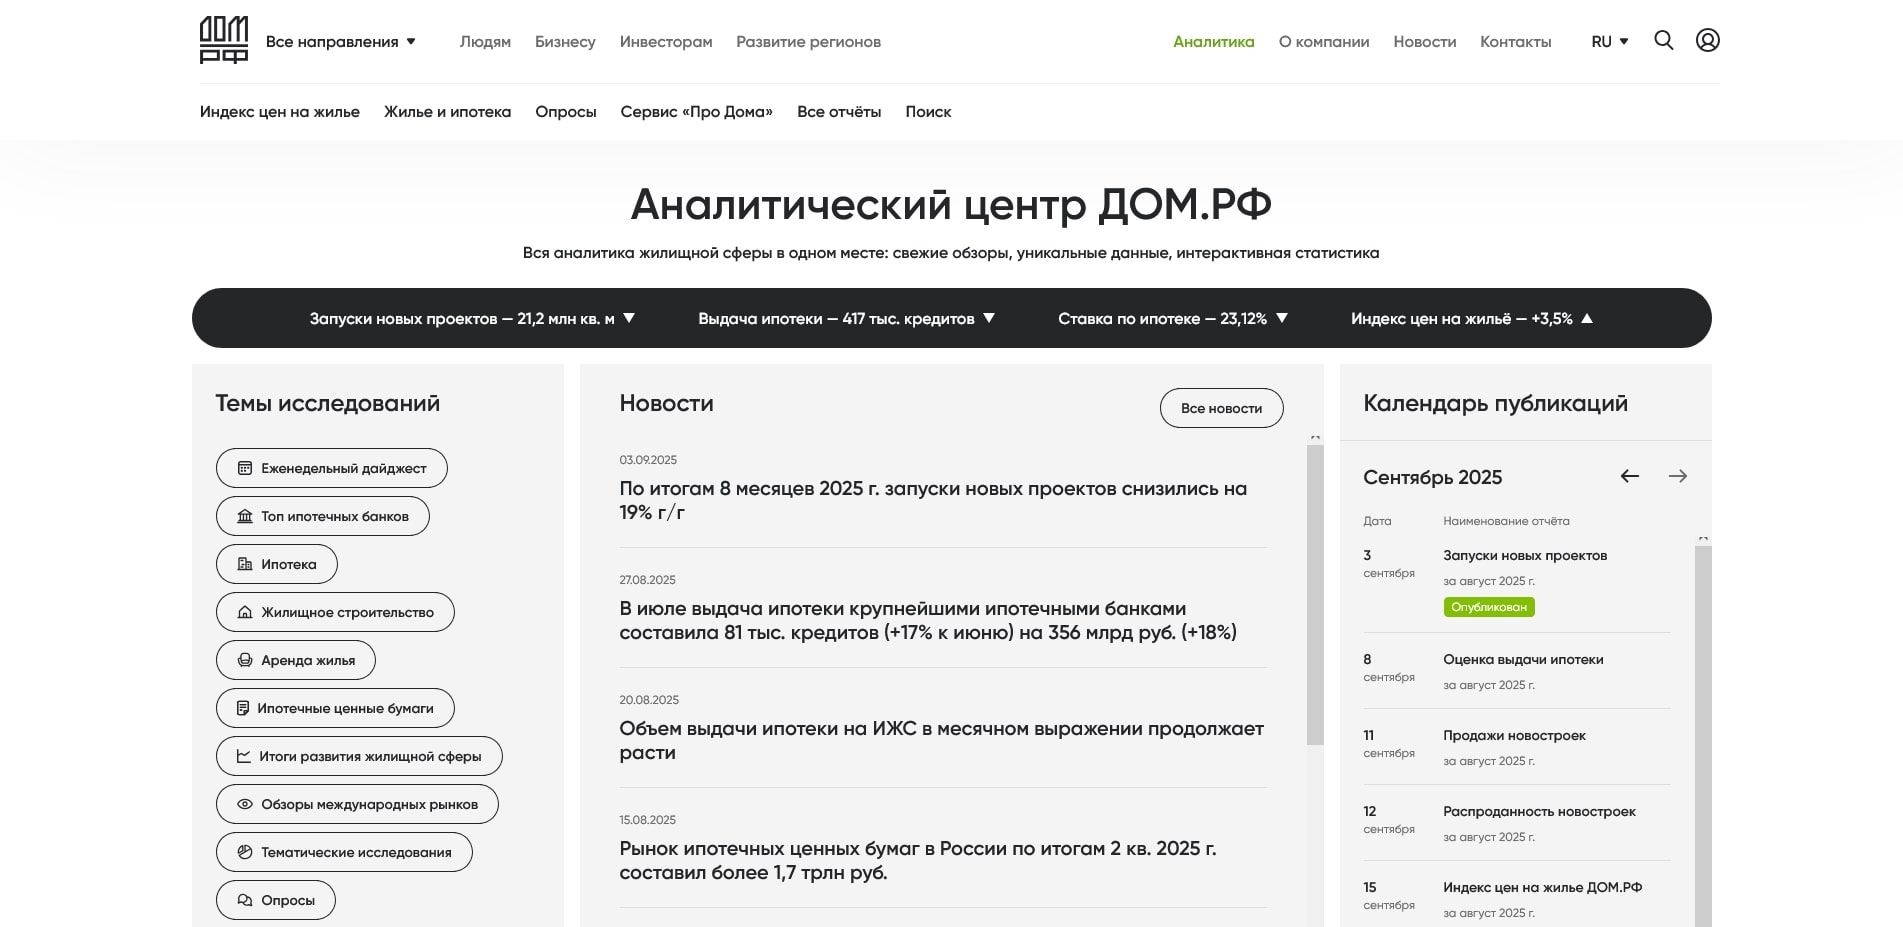1903x927 pixels.
Task: Open Топ ипотечных банков via bank icon
Action: click(243, 515)
